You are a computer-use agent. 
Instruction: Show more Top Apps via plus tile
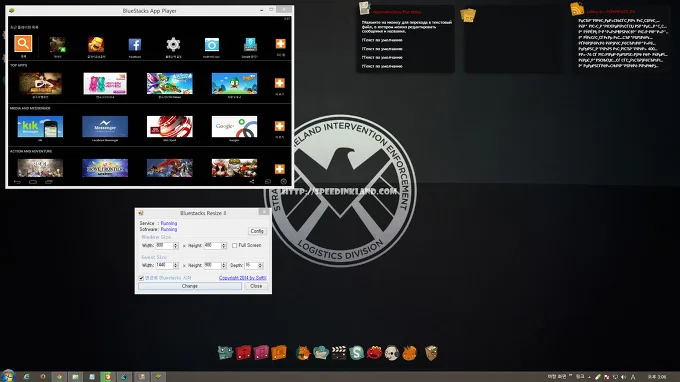pos(280,83)
